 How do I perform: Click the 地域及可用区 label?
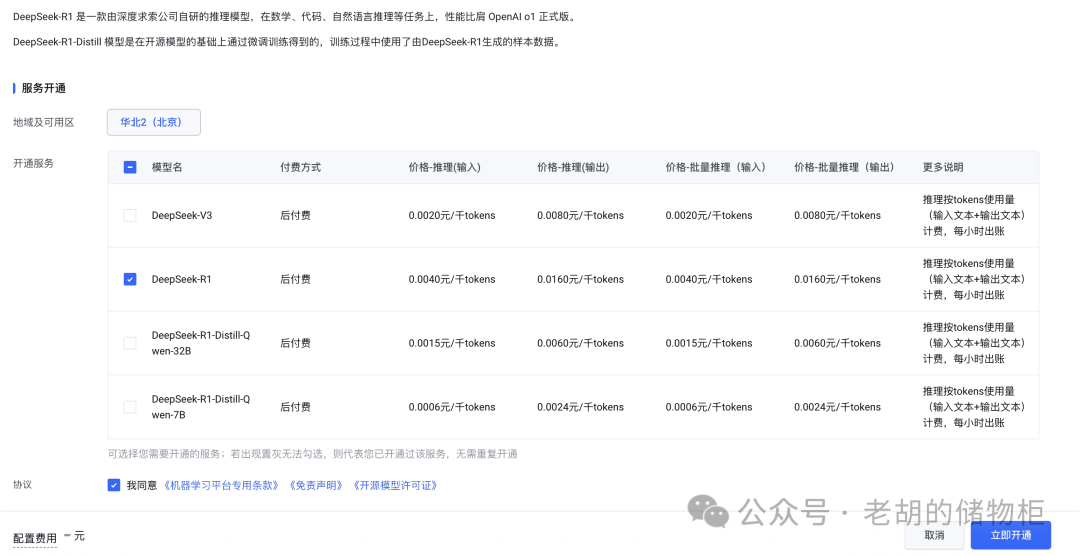coord(43,122)
